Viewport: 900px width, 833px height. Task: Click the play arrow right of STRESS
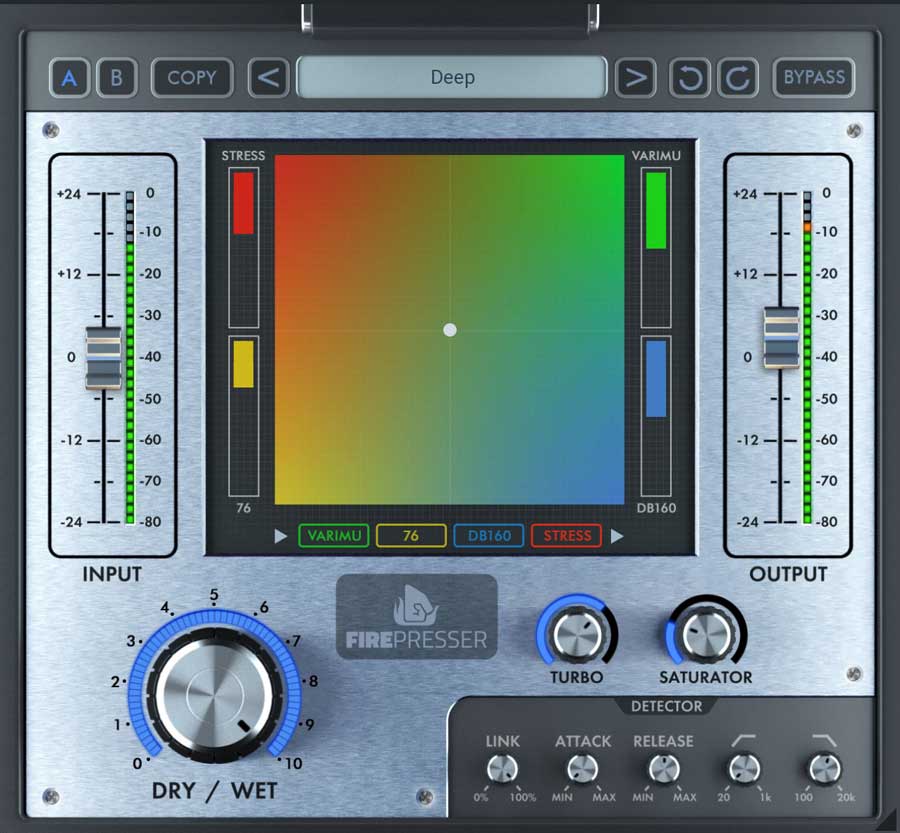617,536
